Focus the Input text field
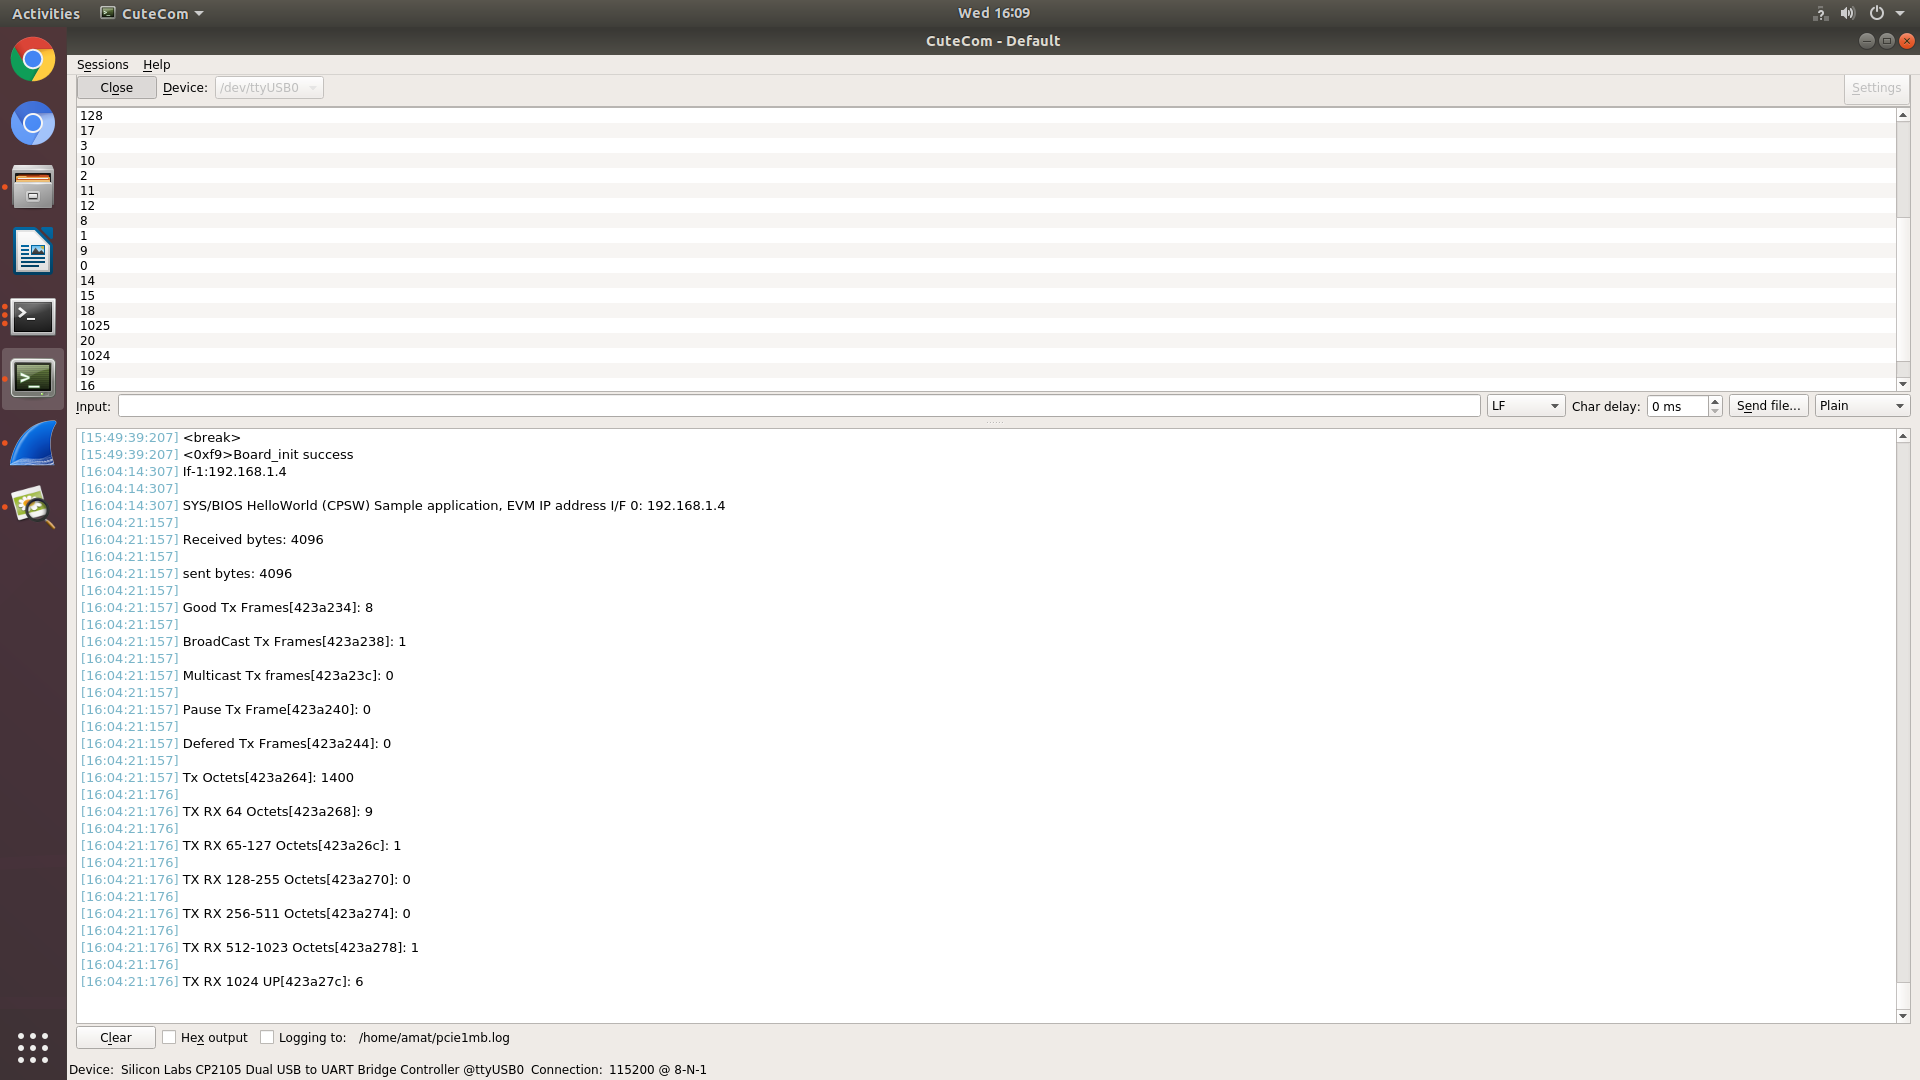 798,406
